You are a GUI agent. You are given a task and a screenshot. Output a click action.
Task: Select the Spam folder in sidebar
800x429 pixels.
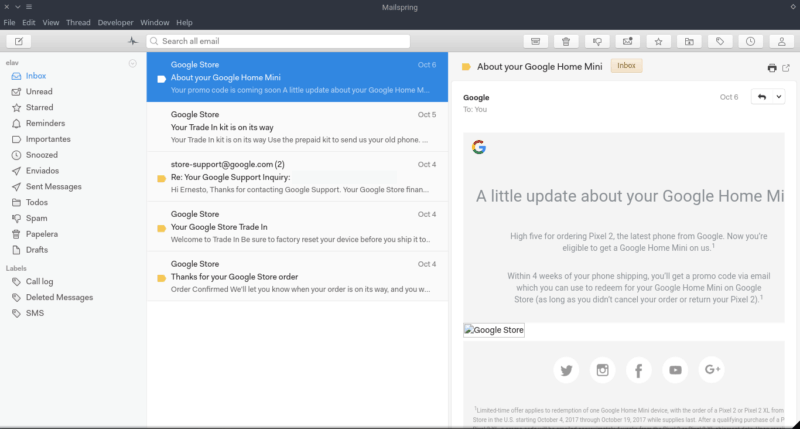36,217
